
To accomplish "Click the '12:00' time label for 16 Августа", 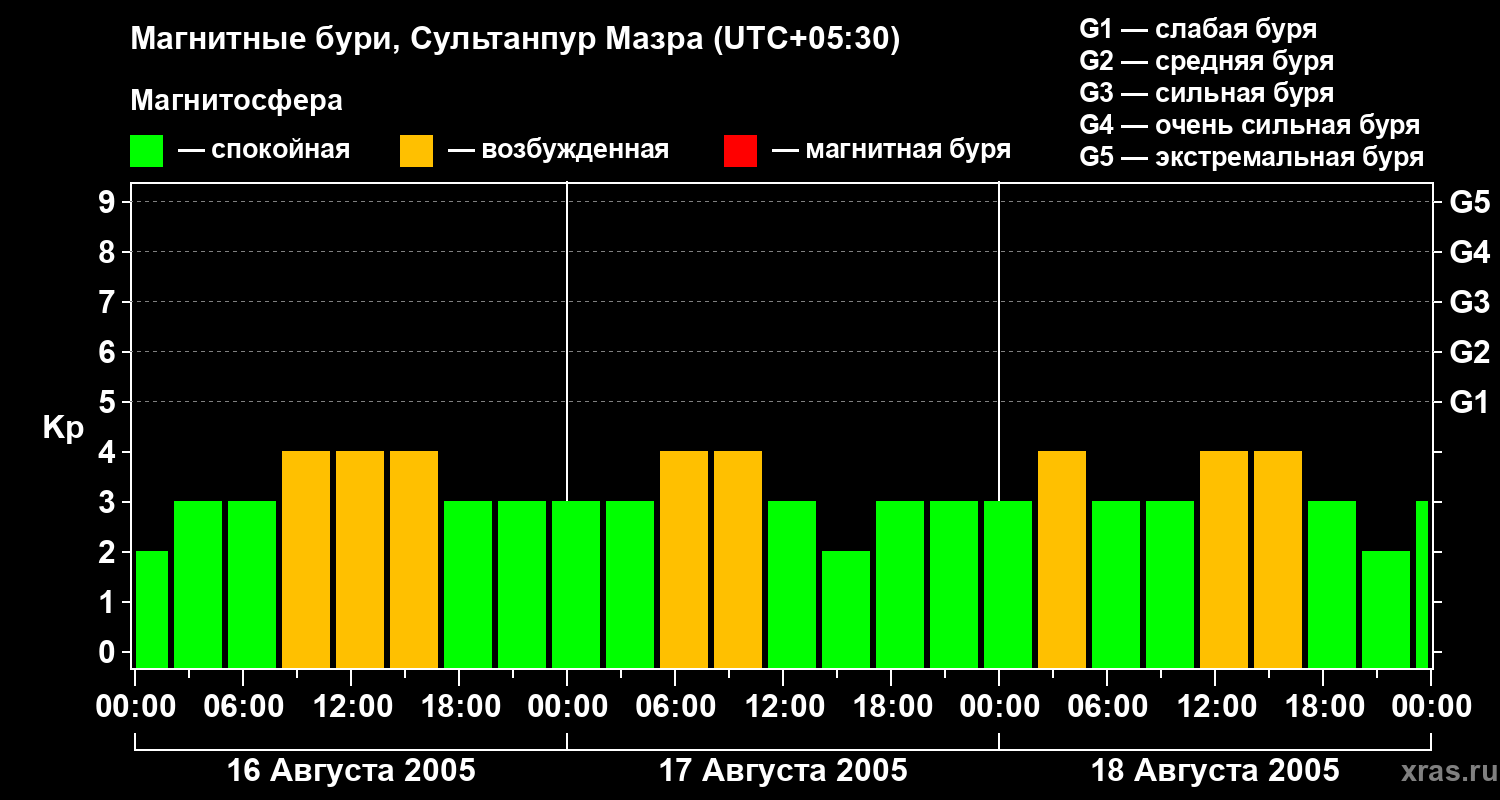I will point(351,707).
